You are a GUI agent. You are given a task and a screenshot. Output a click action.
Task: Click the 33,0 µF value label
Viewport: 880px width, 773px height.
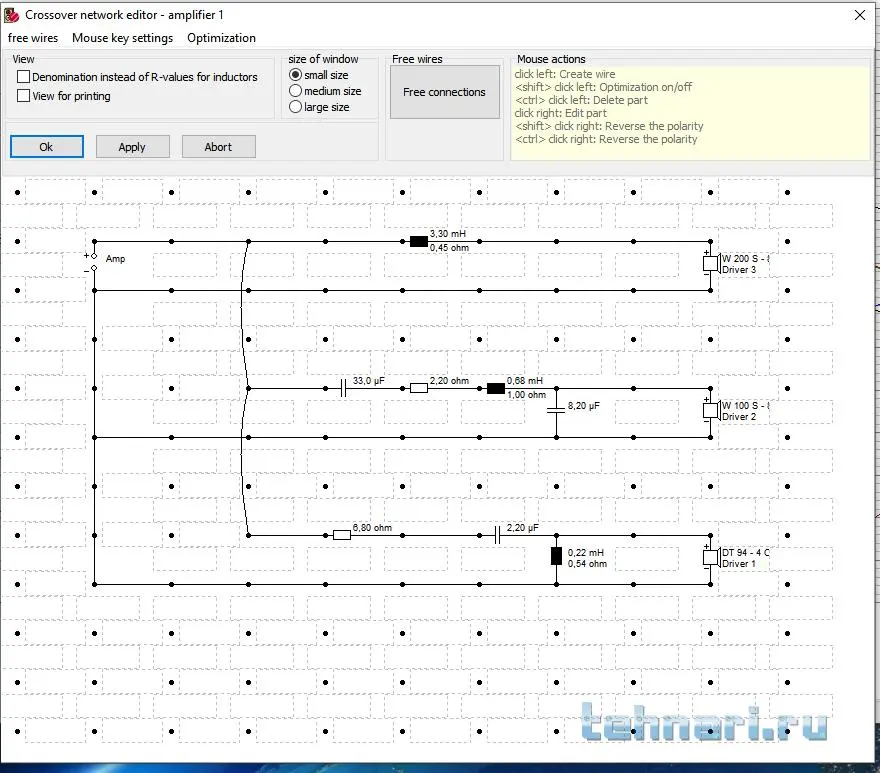coord(368,381)
